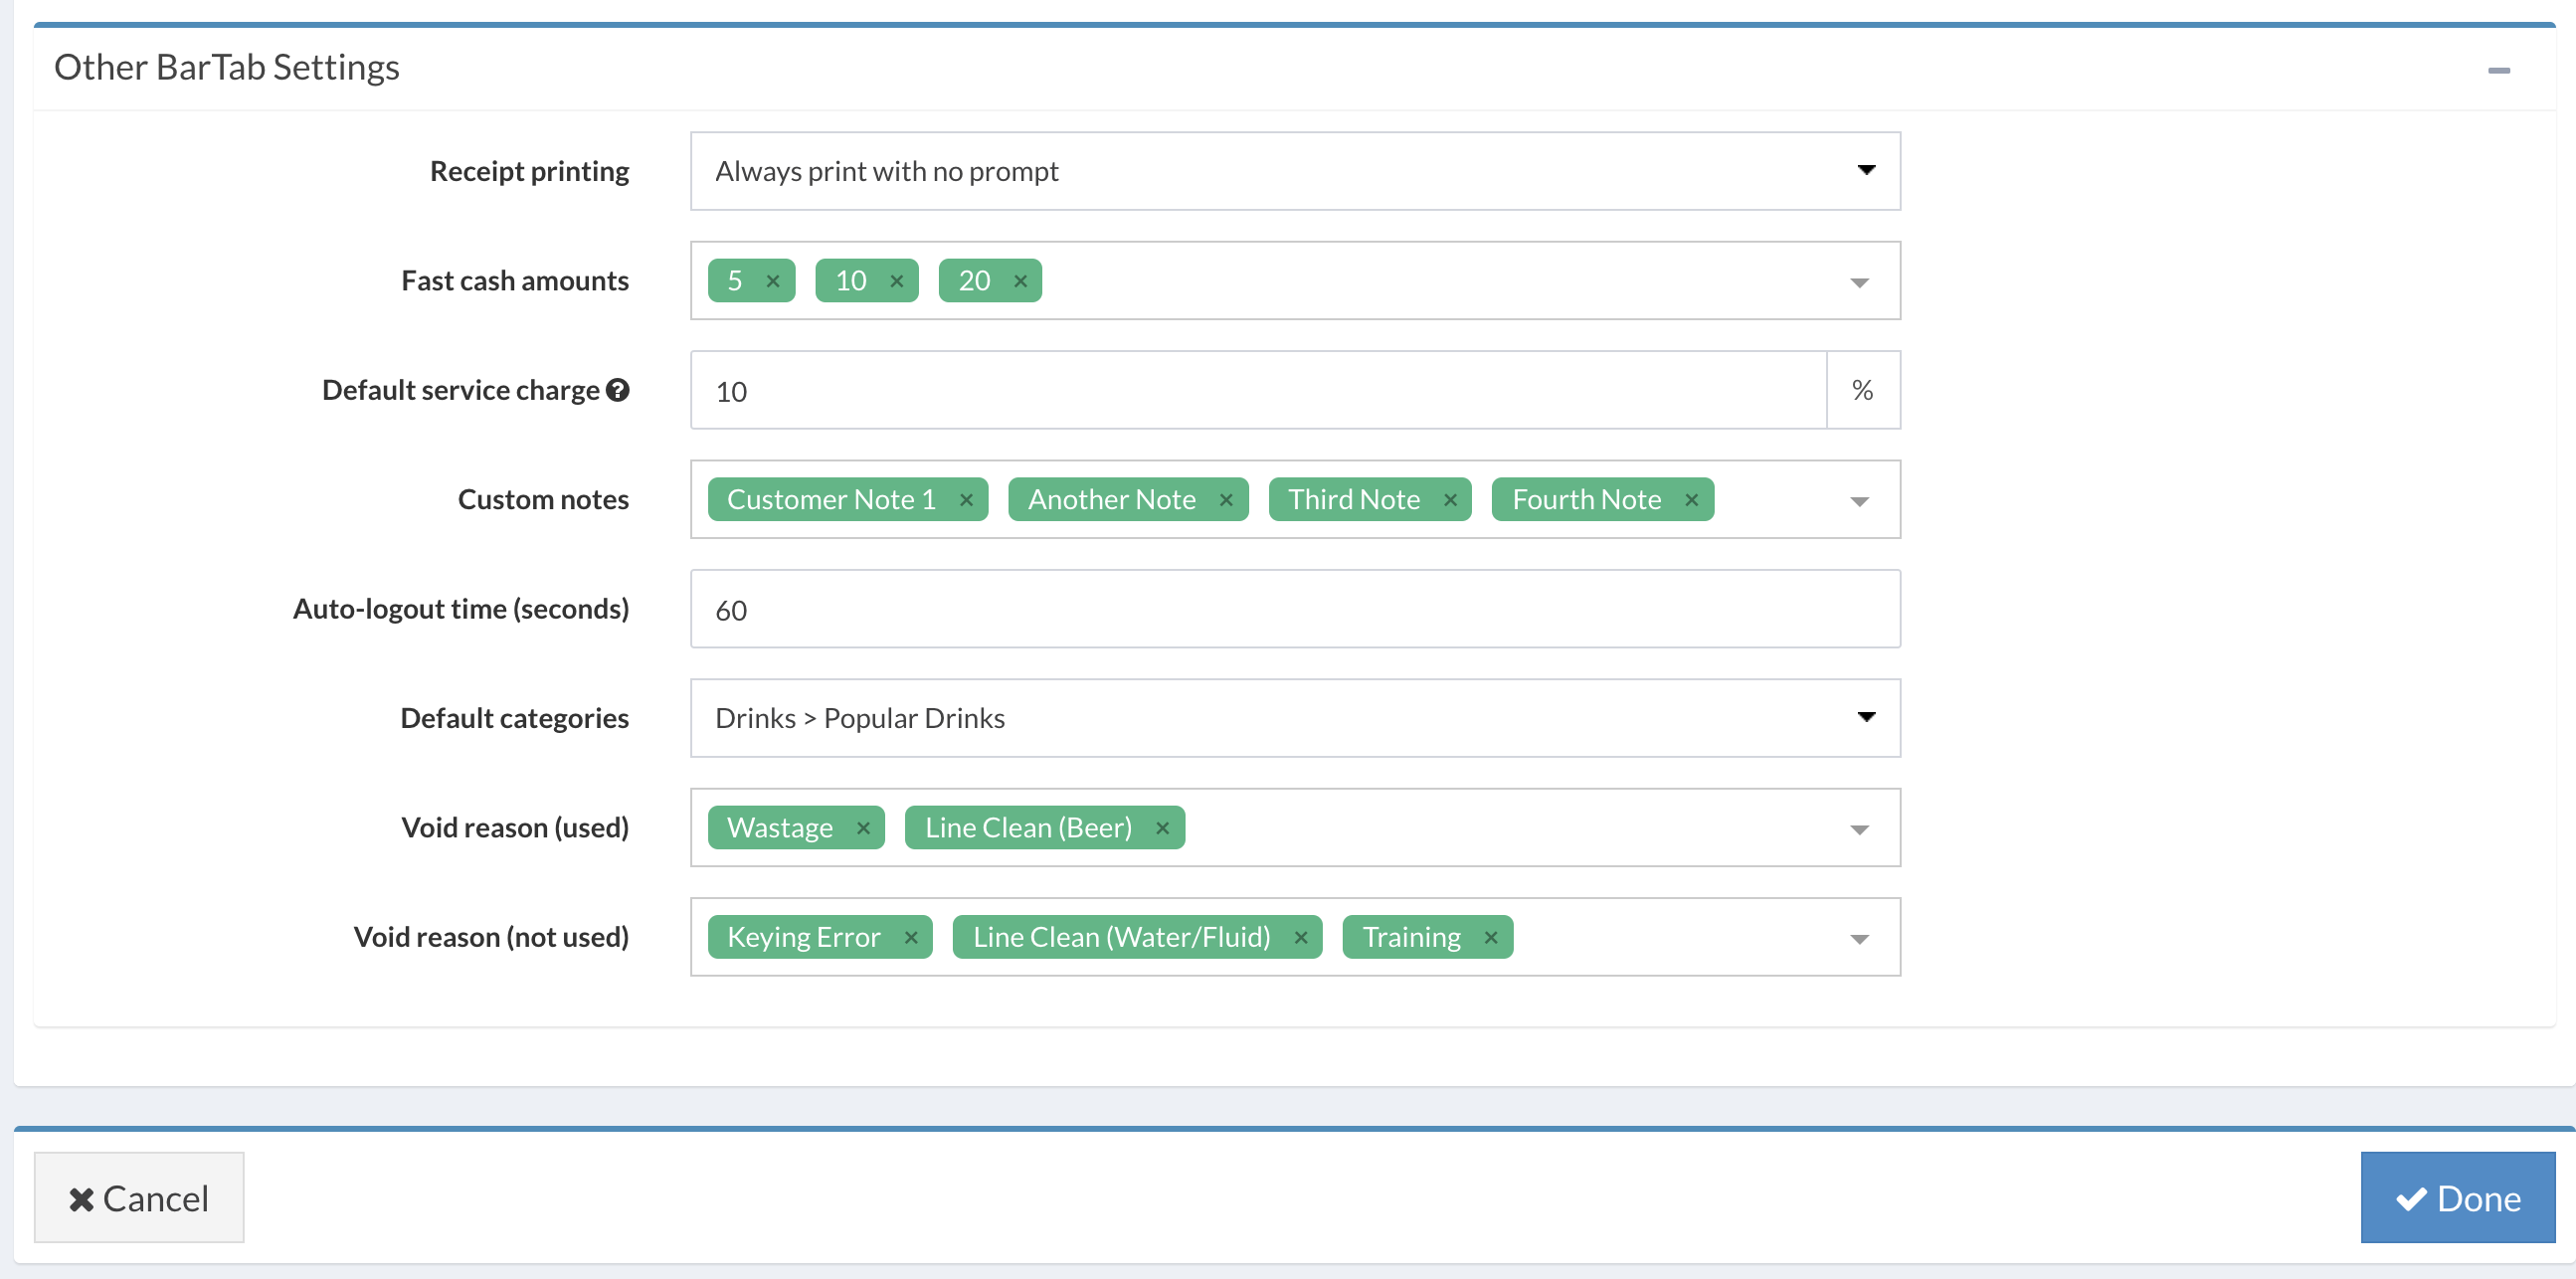Click the service charge help icon
2576x1279 pixels.
618,390
